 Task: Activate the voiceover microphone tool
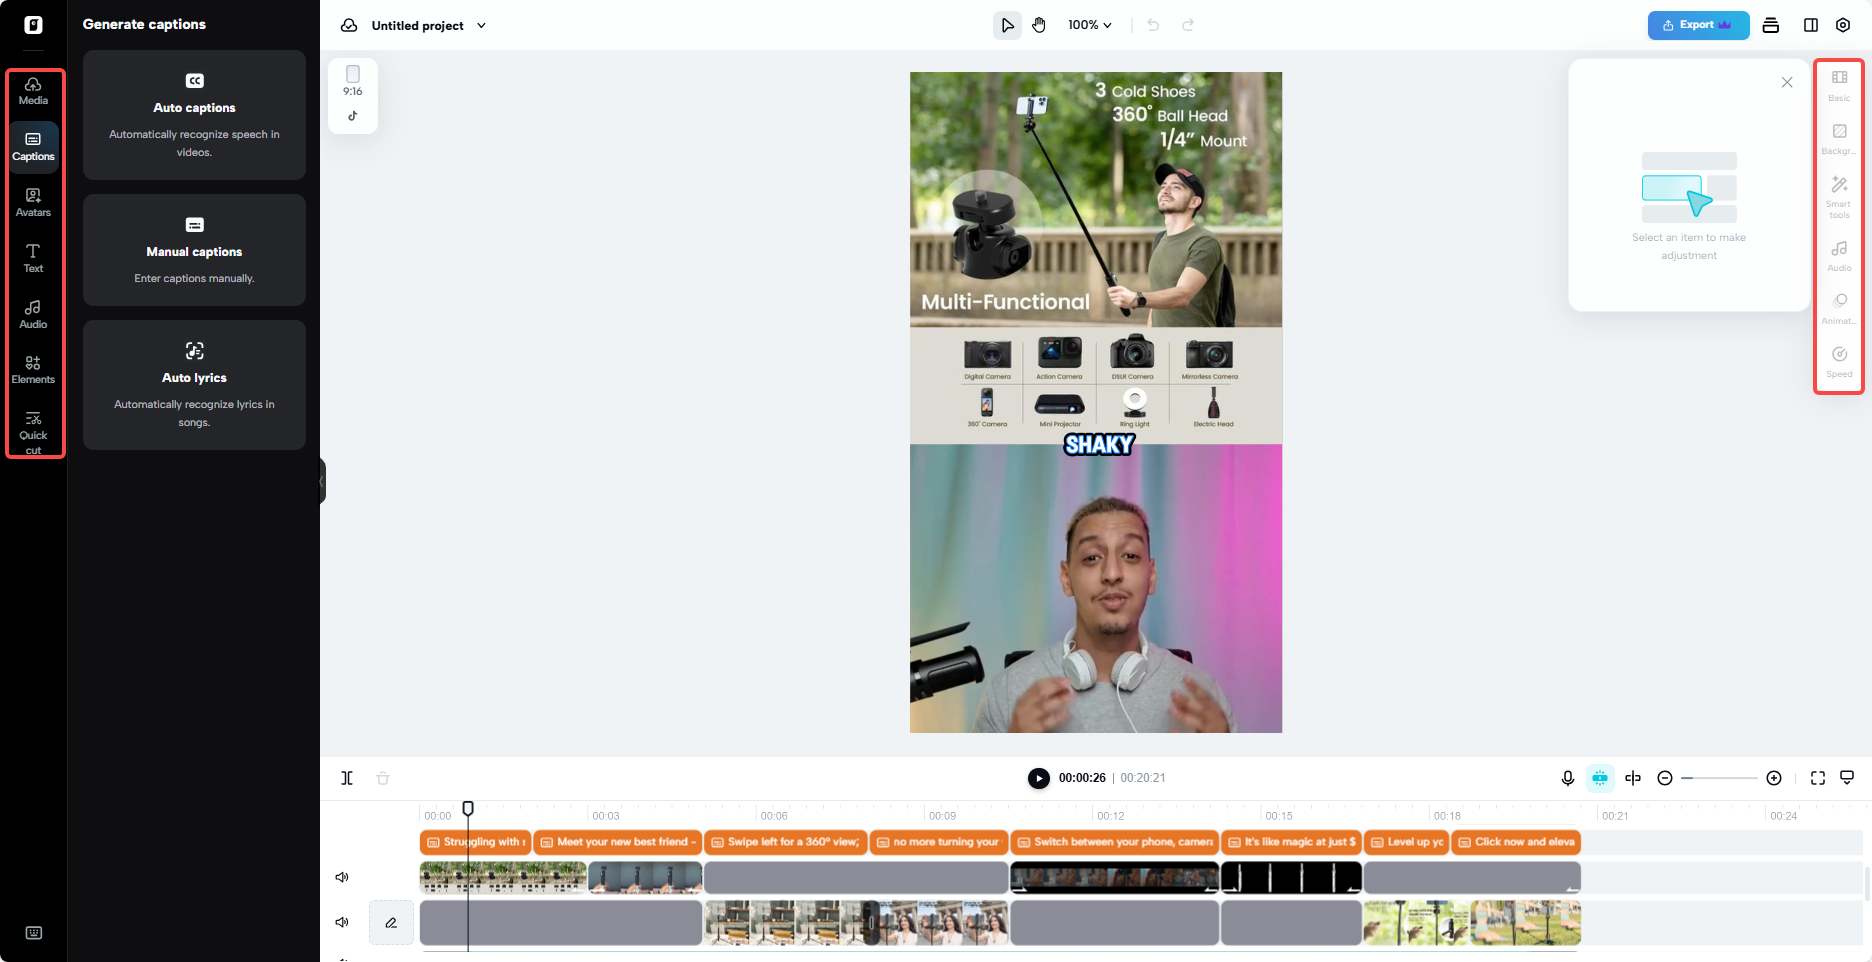pyautogui.click(x=1567, y=778)
